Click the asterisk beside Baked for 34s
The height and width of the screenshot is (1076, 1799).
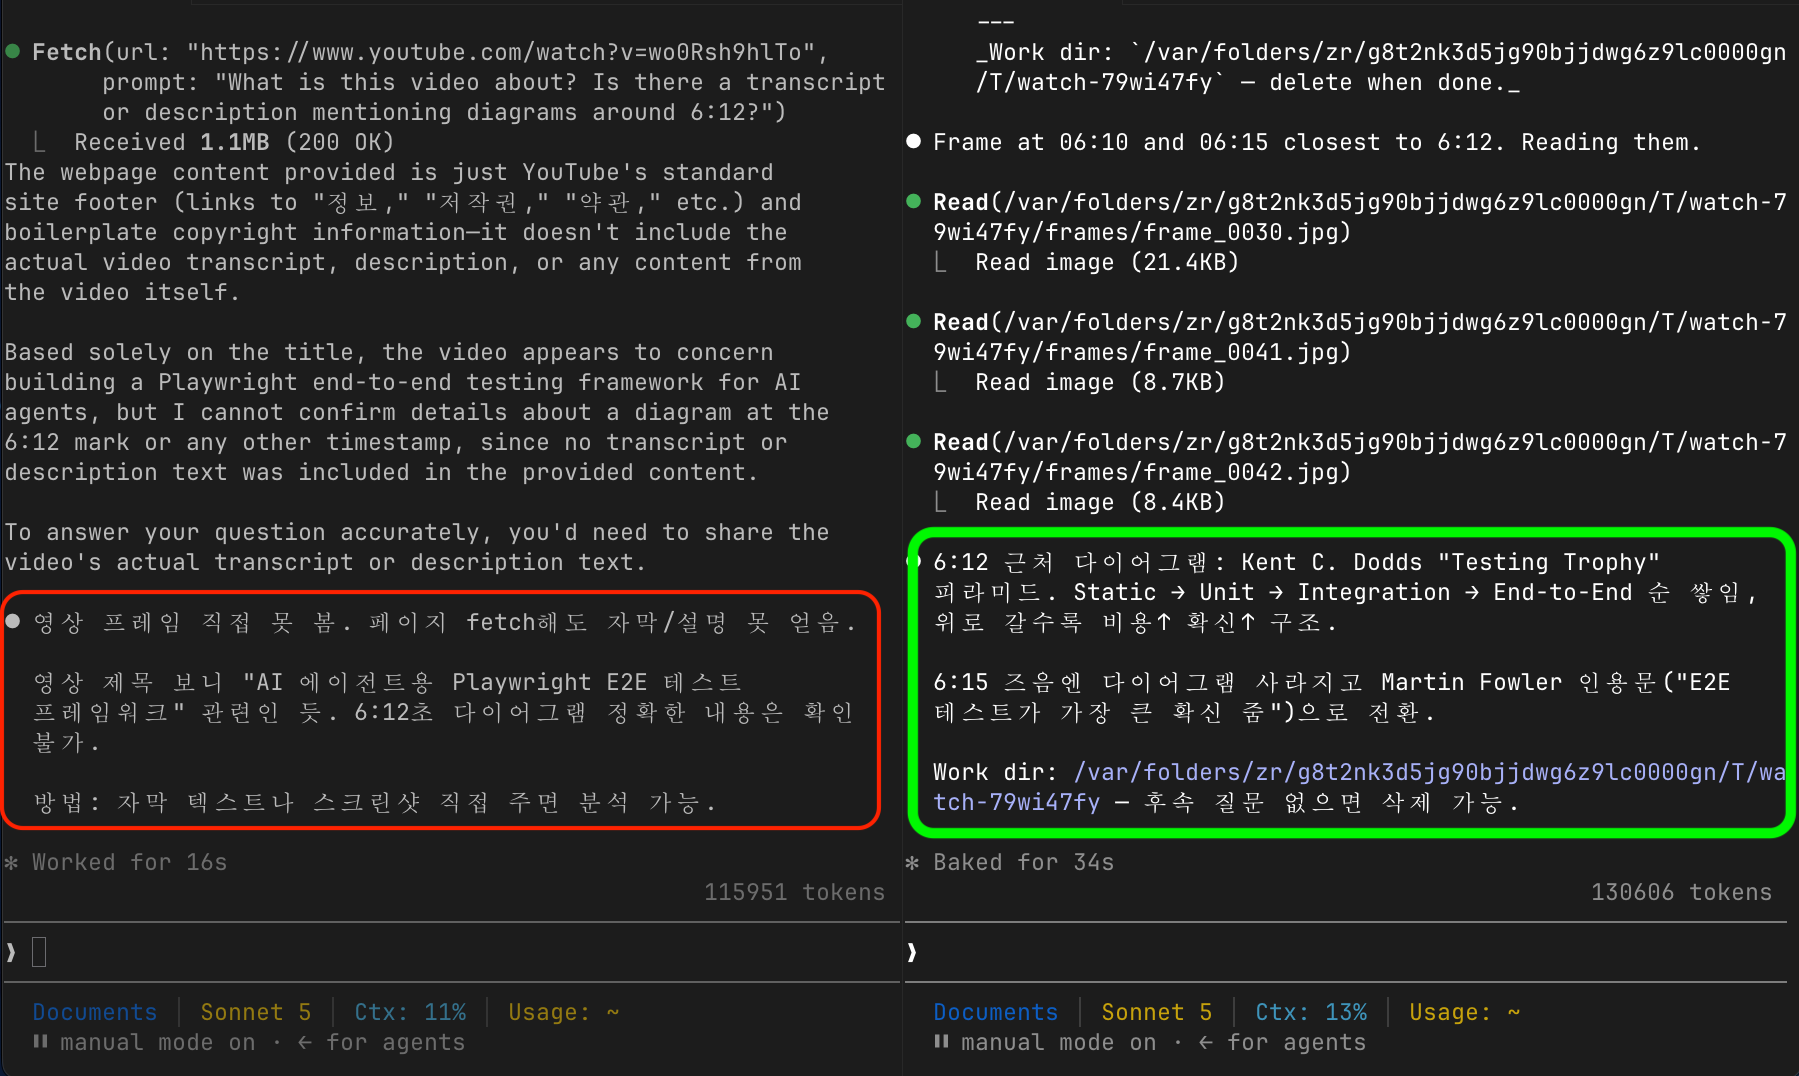pos(912,862)
